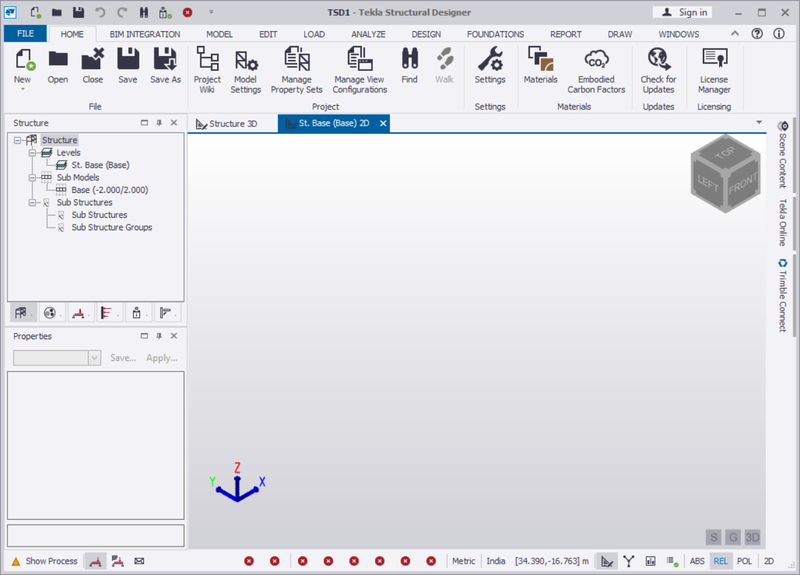The image size is (800, 575).
Task: Open the About info icon
Action: (x=779, y=34)
